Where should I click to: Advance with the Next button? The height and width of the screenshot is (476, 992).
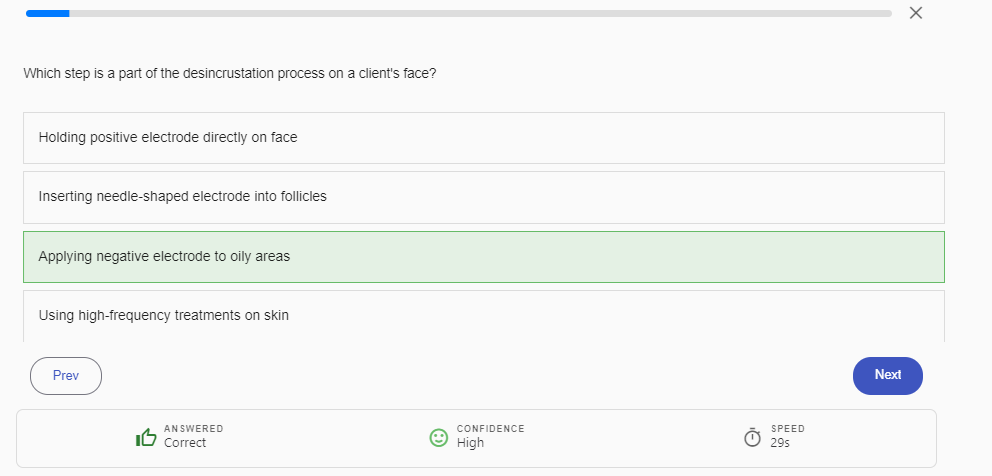(x=887, y=375)
